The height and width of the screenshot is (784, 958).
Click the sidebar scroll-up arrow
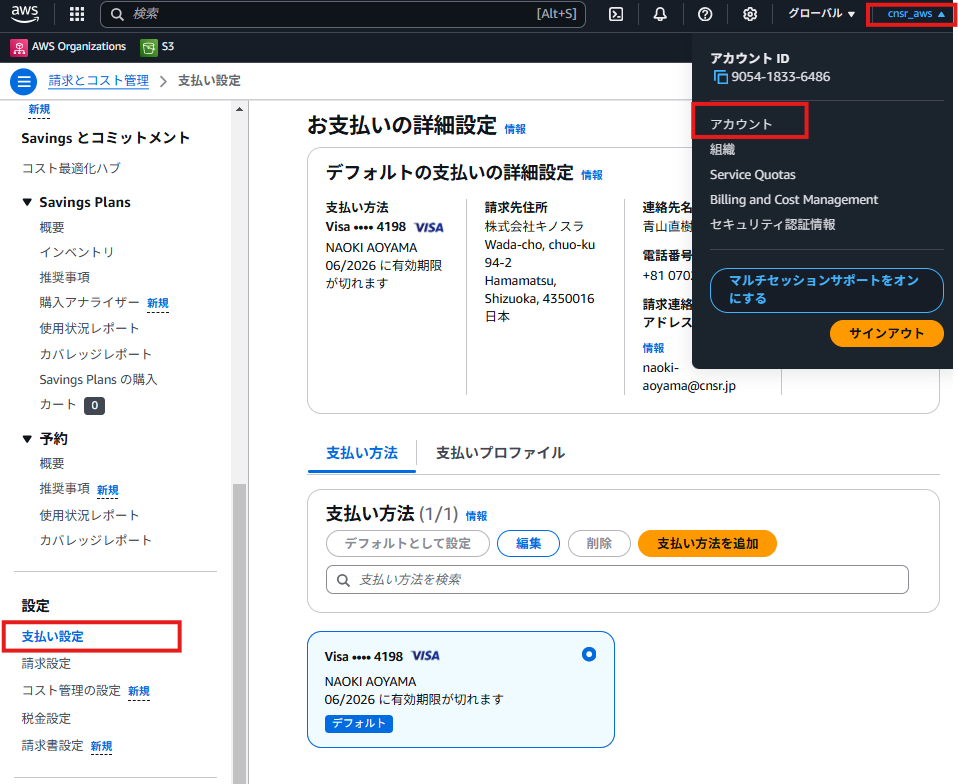click(x=240, y=109)
